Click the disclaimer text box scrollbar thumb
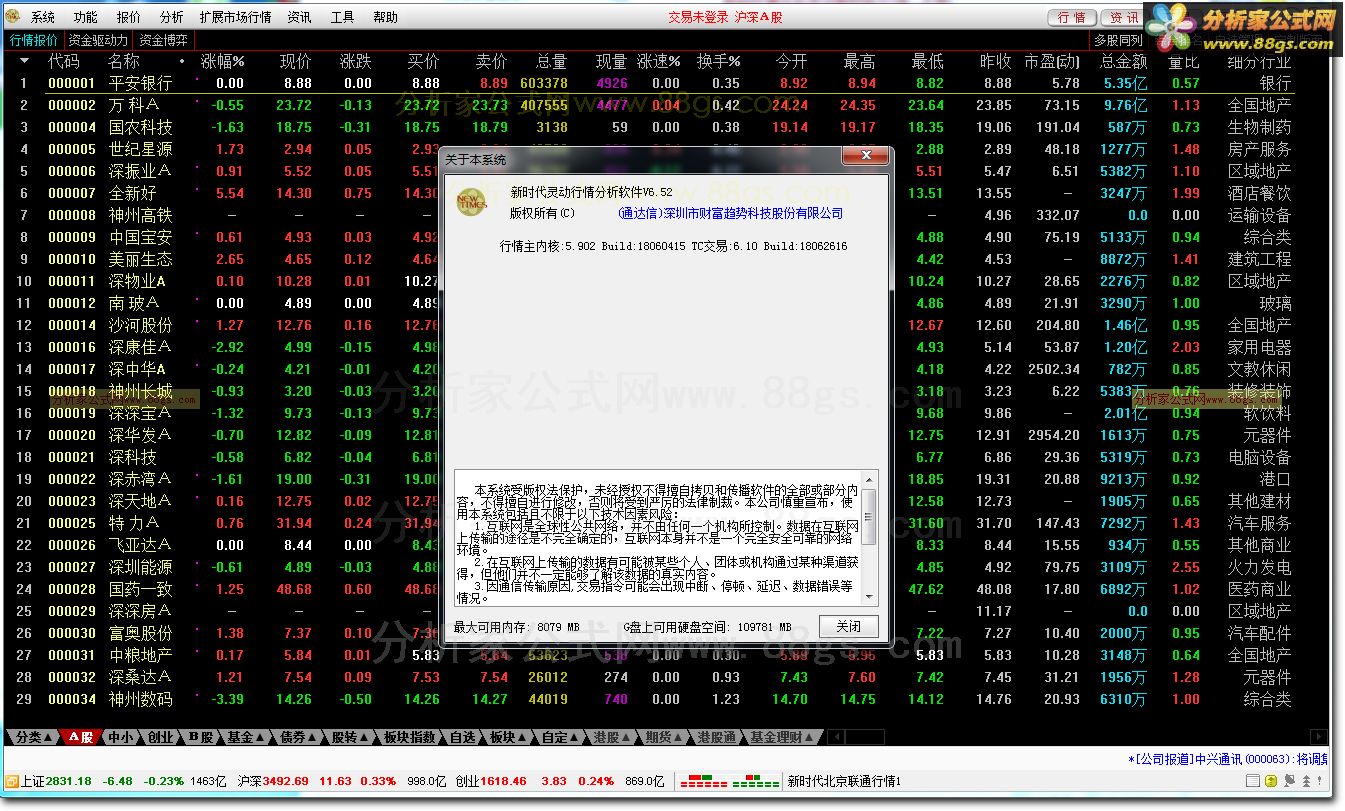The width and height of the screenshot is (1345, 811). [x=870, y=517]
